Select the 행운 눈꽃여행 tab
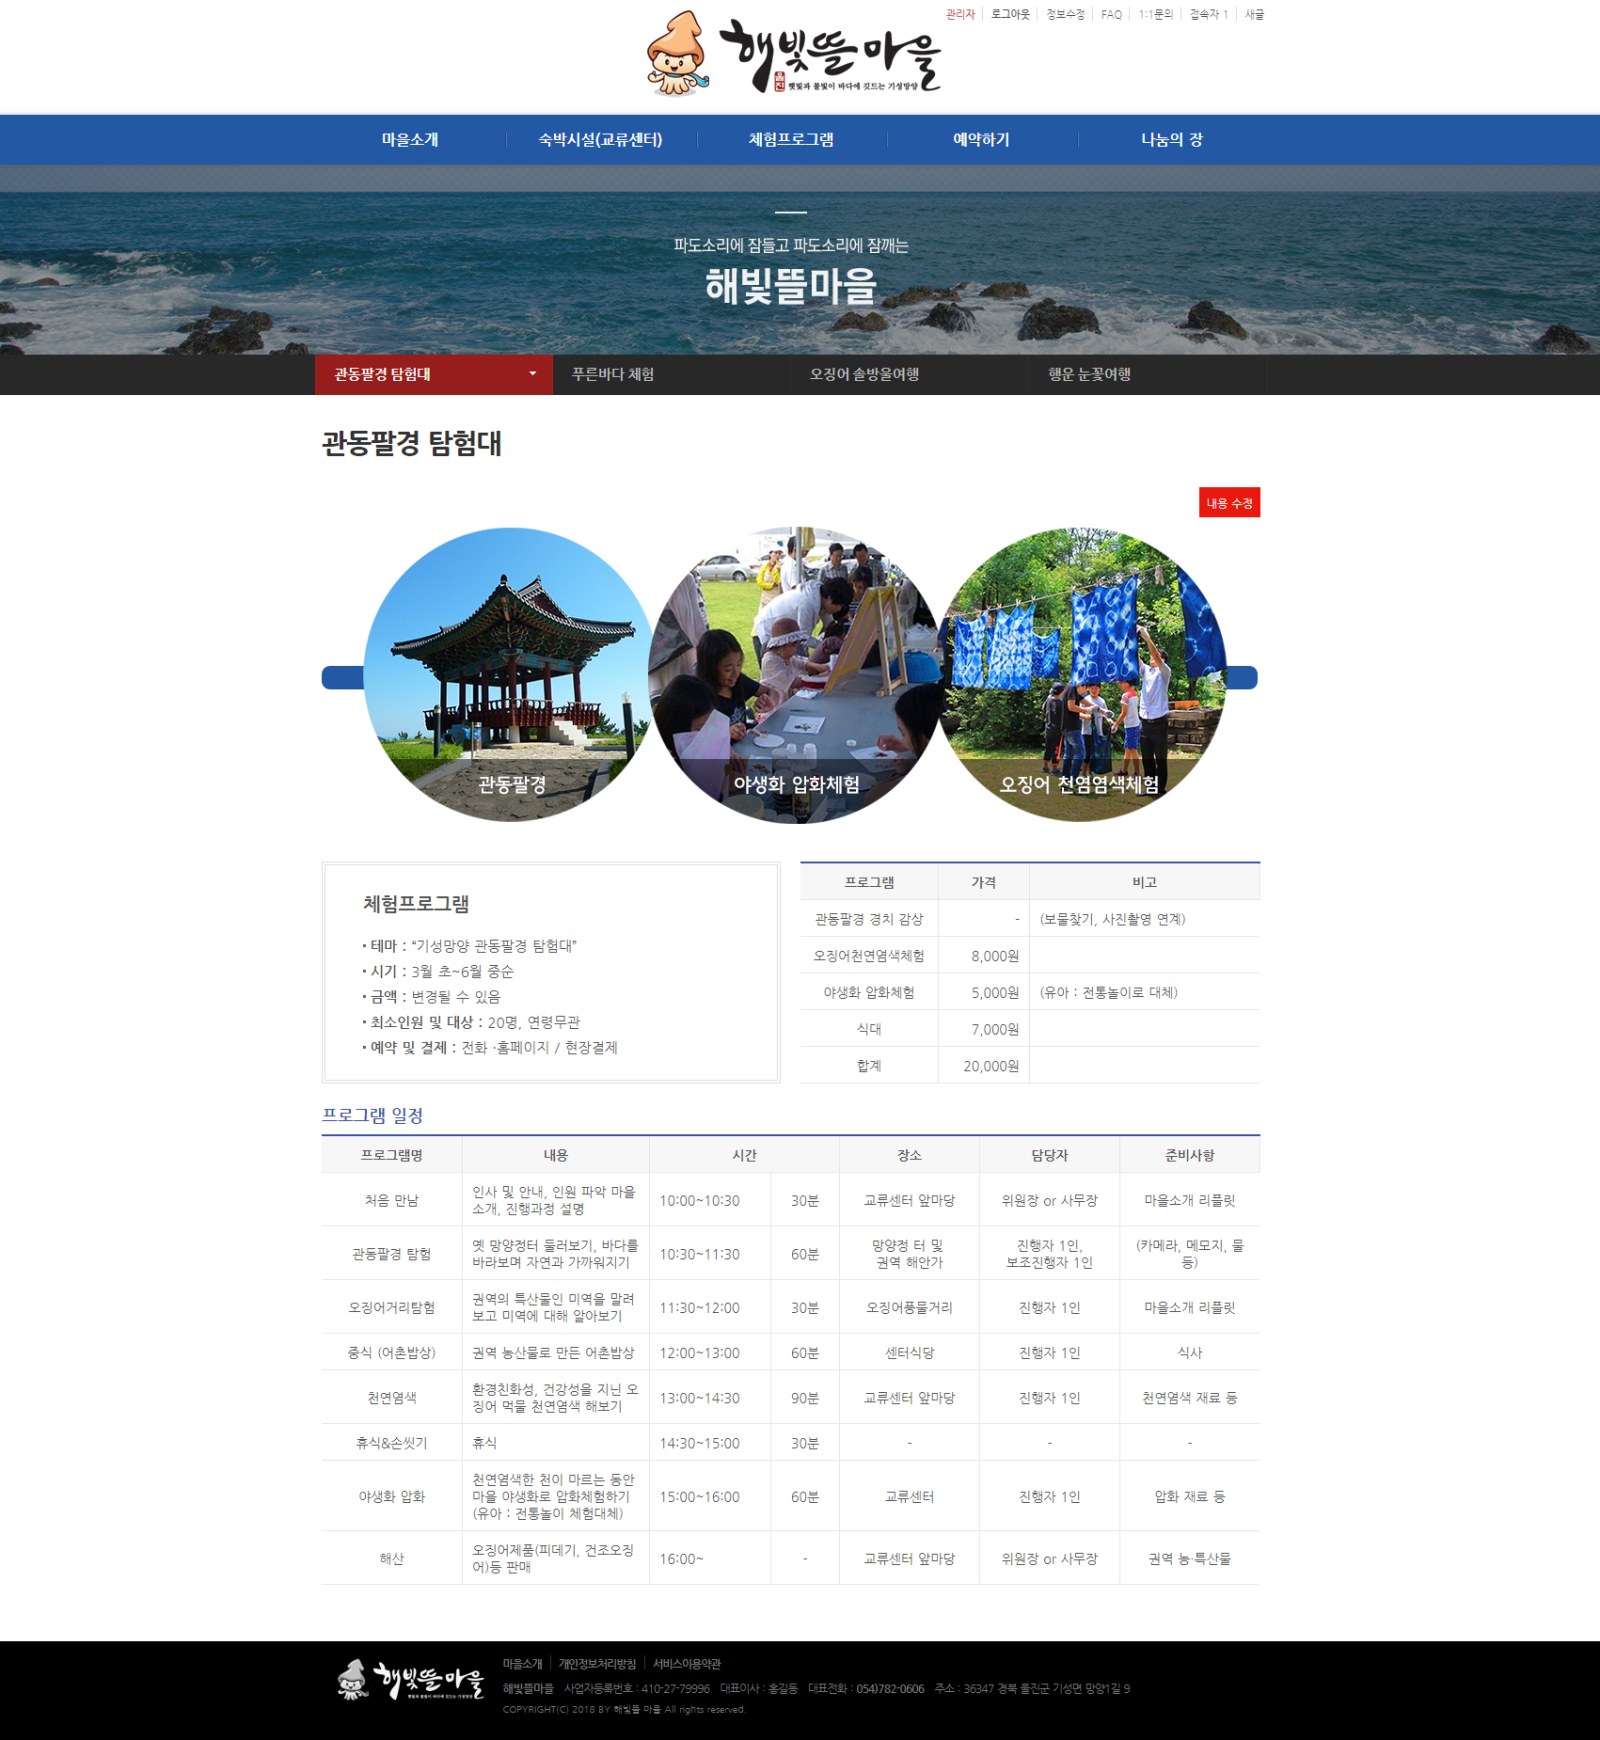 tap(1090, 375)
